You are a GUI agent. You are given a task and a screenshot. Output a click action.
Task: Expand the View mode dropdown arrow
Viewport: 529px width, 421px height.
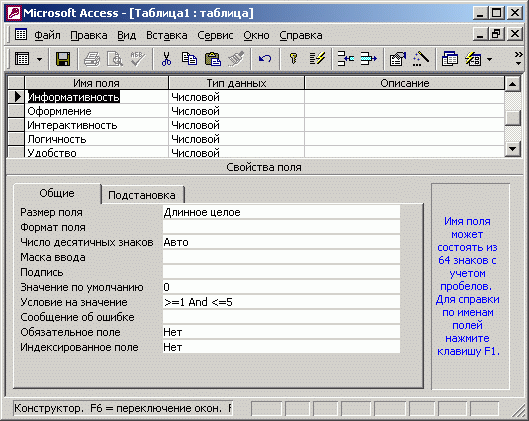coord(39,60)
